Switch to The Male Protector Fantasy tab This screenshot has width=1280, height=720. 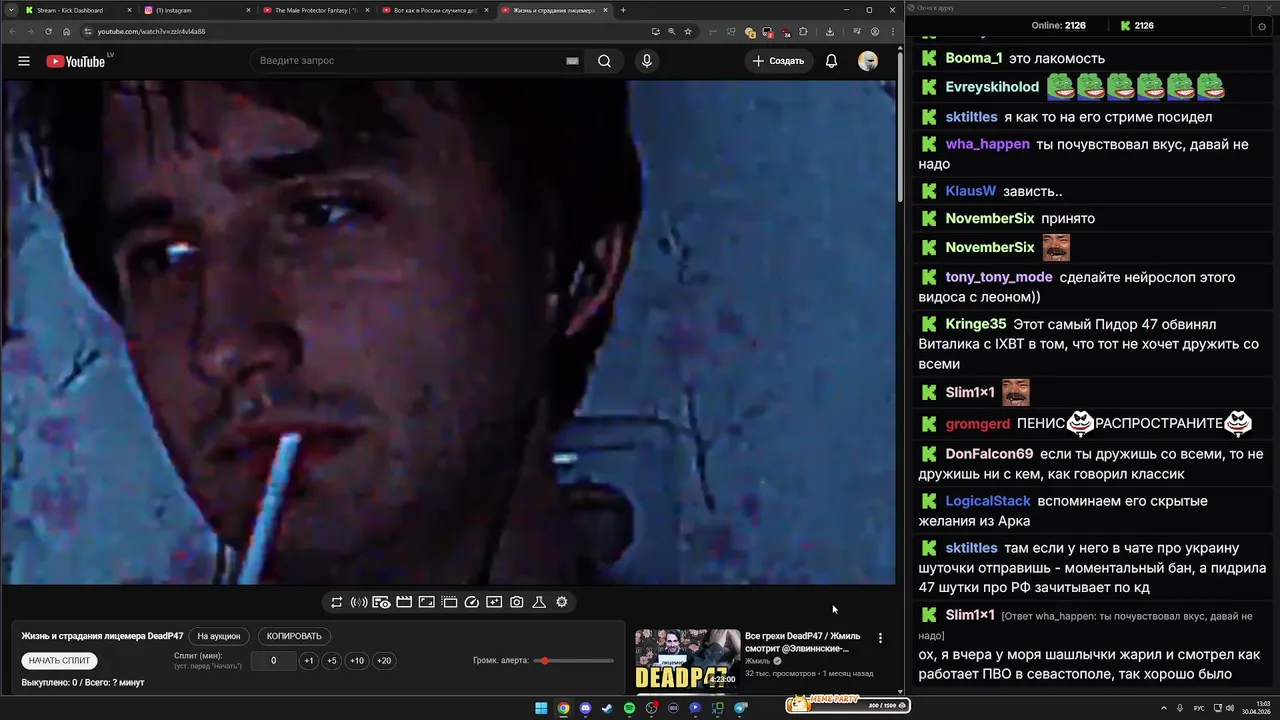coord(316,10)
